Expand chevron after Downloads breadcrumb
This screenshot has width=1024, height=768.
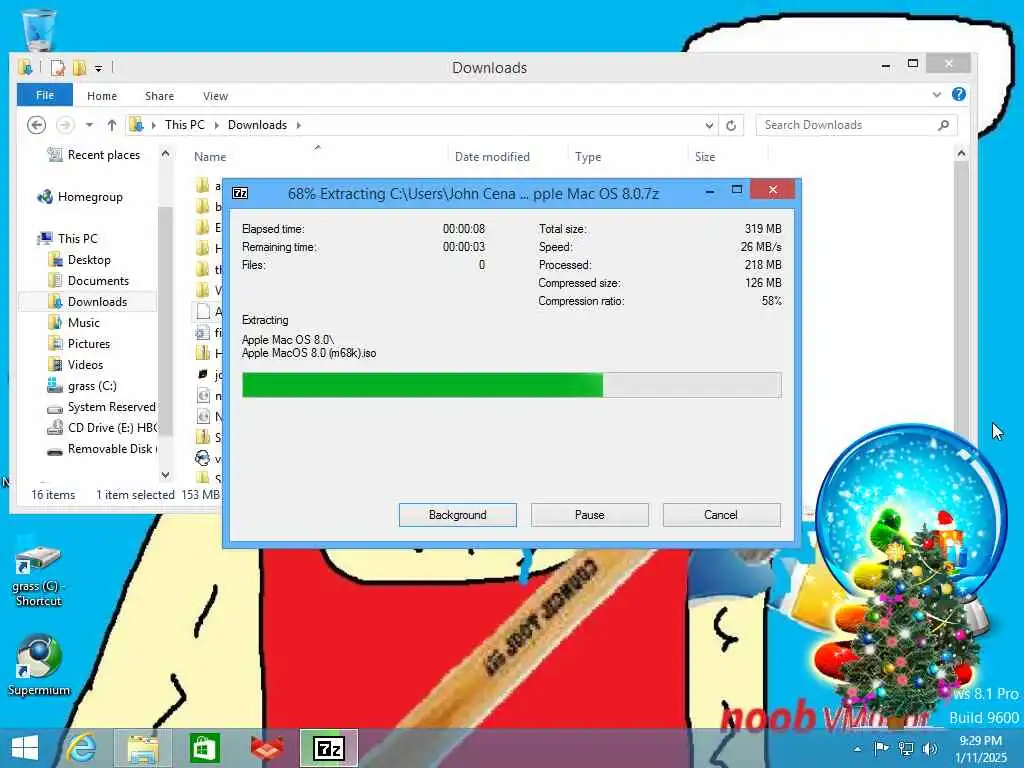click(298, 125)
